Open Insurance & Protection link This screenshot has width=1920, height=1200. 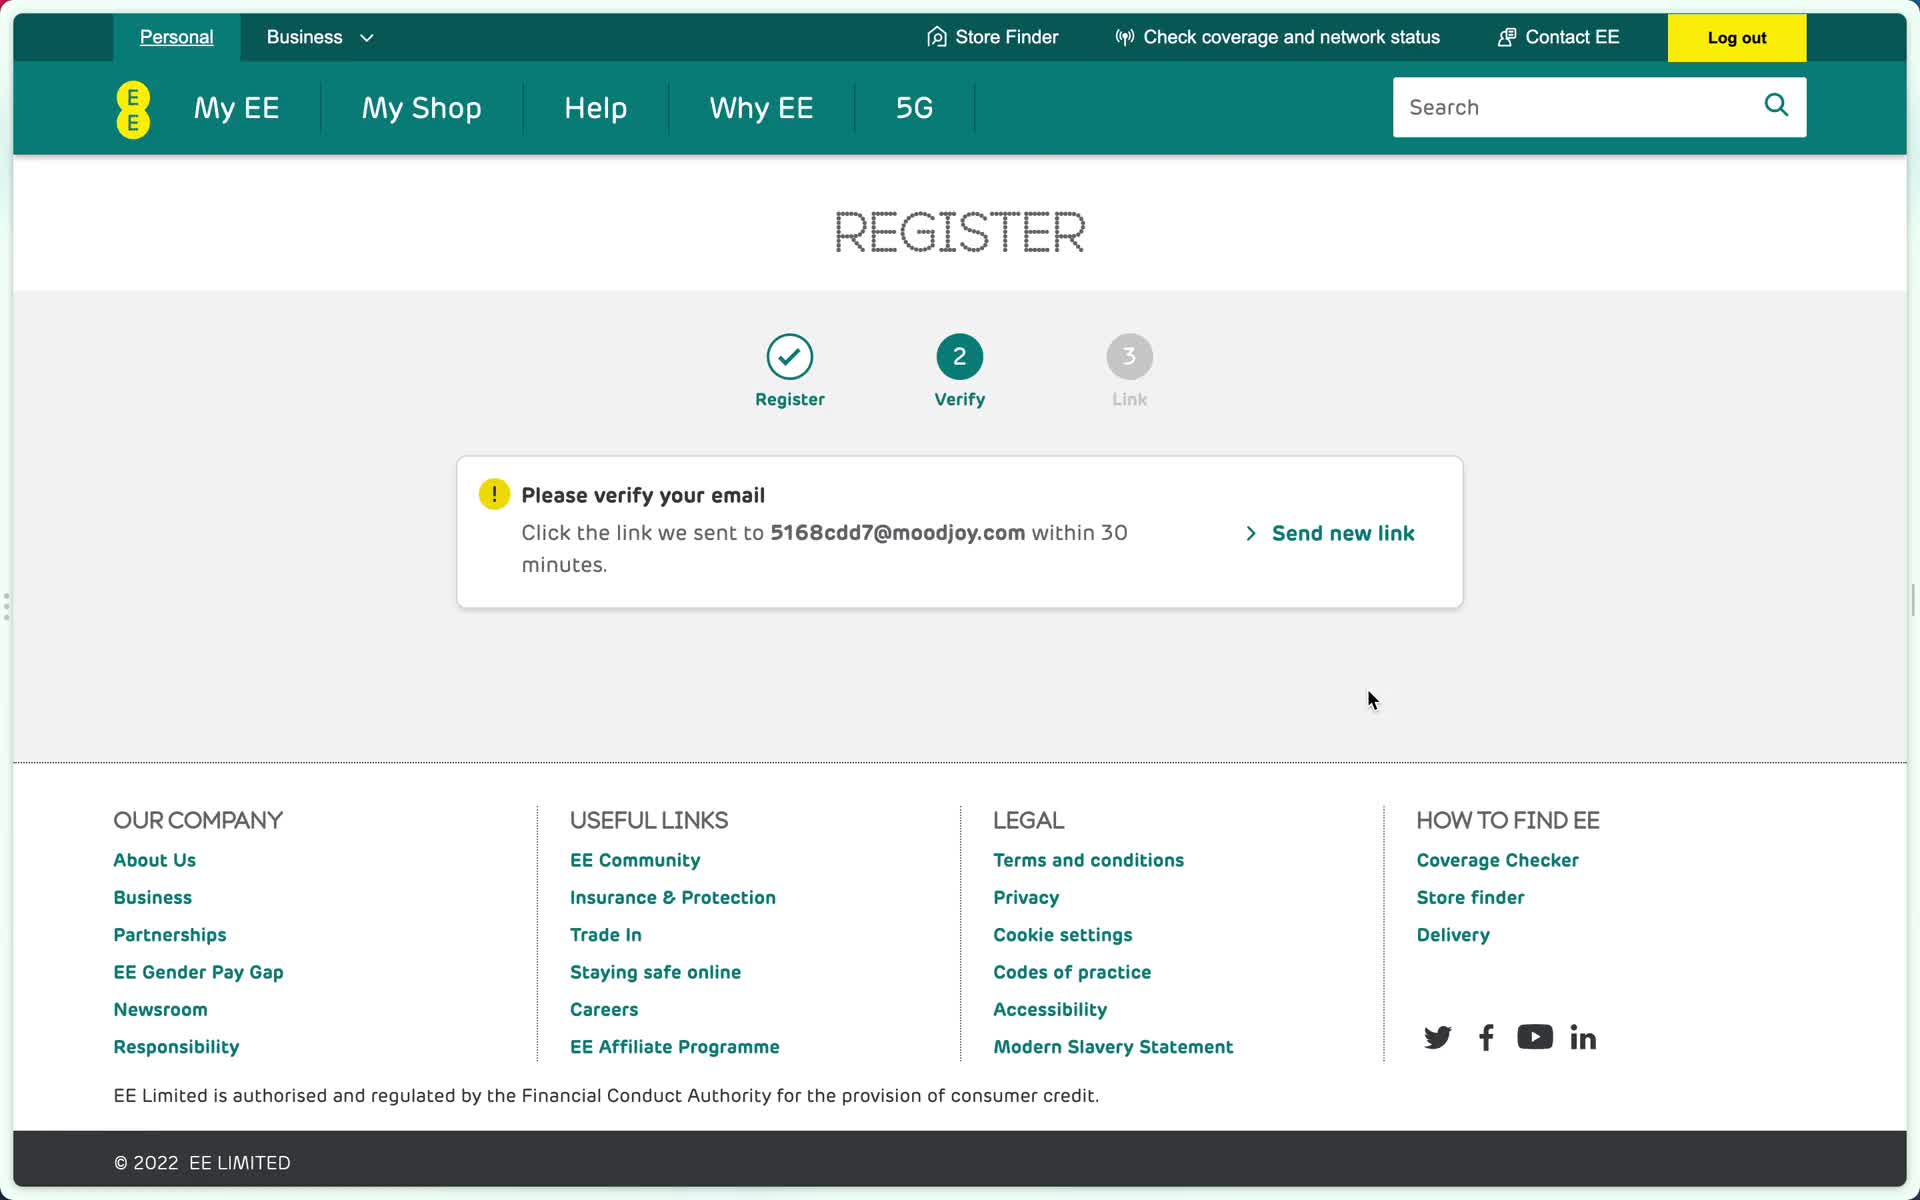coord(673,897)
